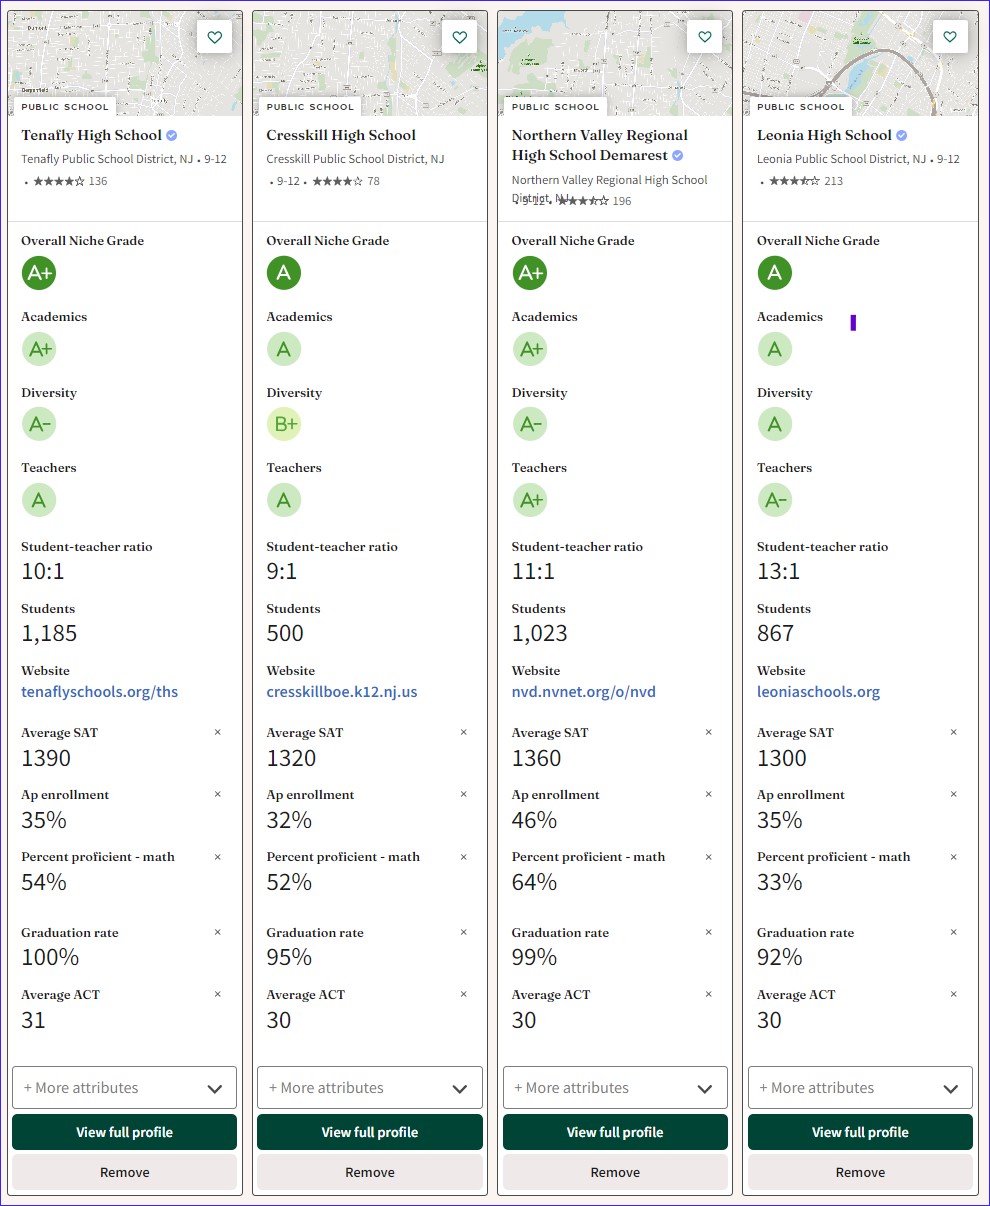Remove Average ACT attribute in Leonia card

954,995
